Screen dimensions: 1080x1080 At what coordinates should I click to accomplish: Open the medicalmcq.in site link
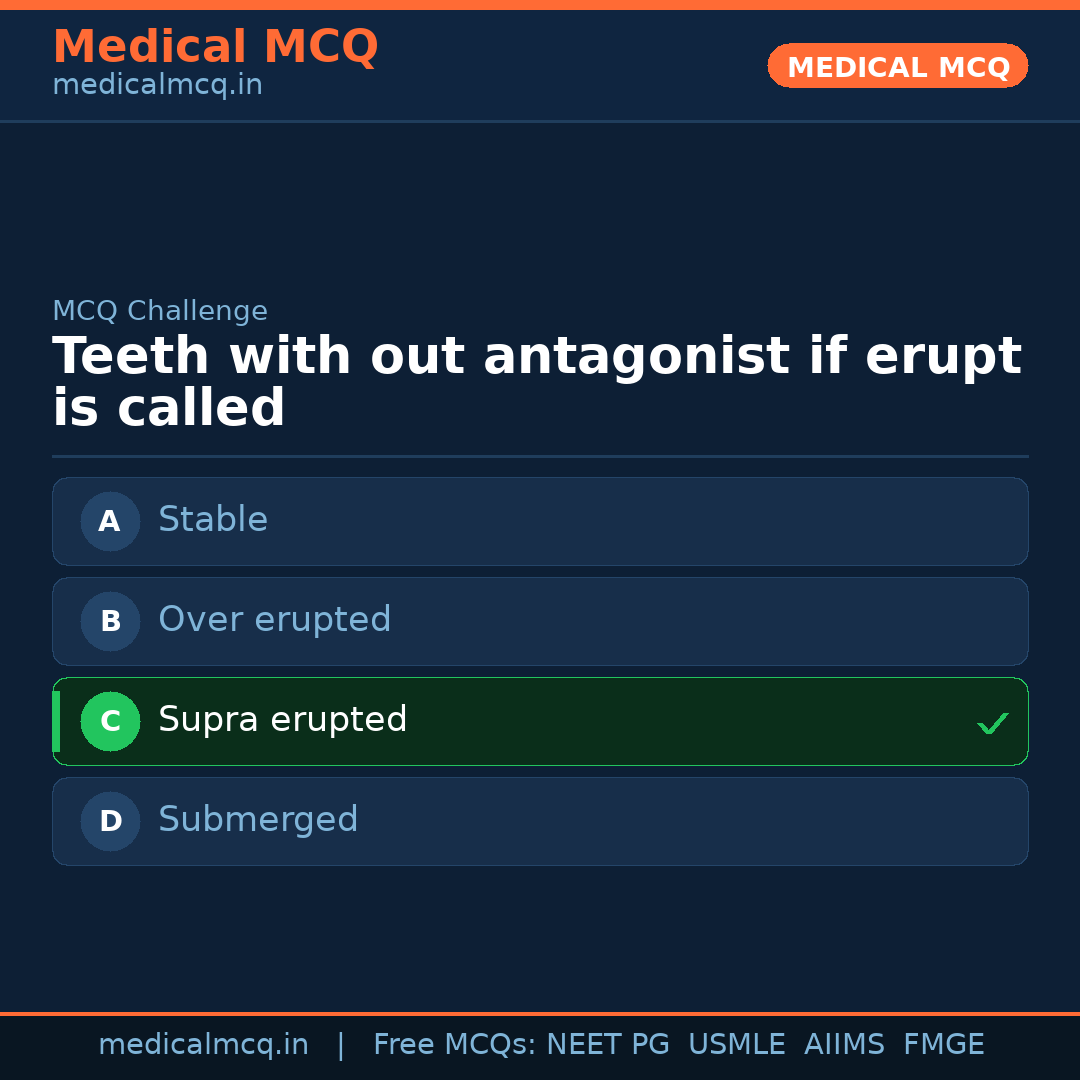tap(203, 1044)
